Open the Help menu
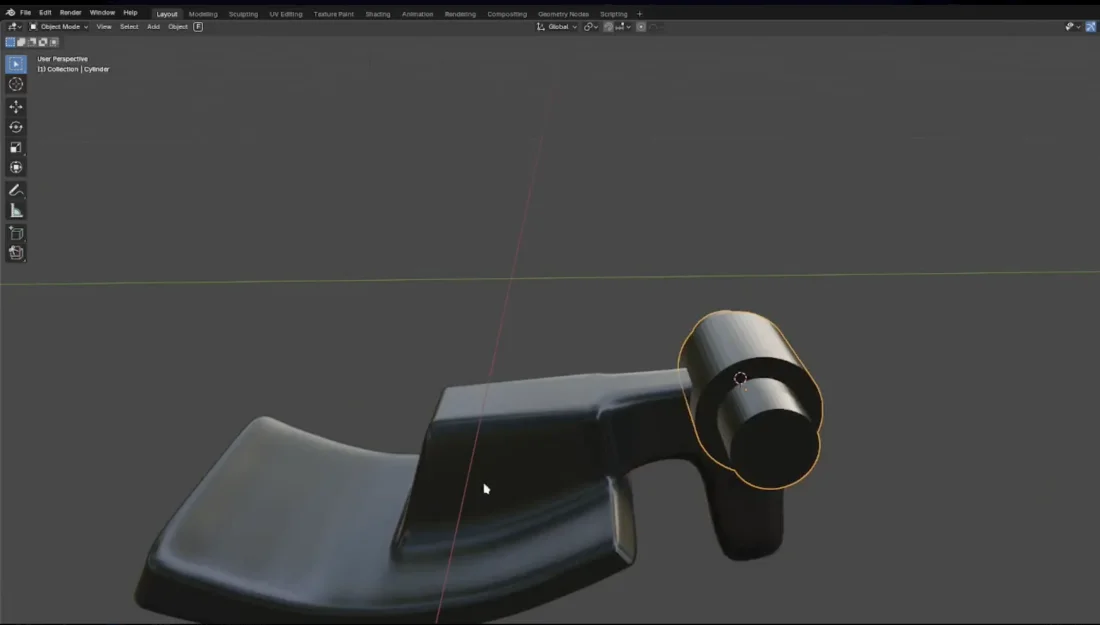 130,13
